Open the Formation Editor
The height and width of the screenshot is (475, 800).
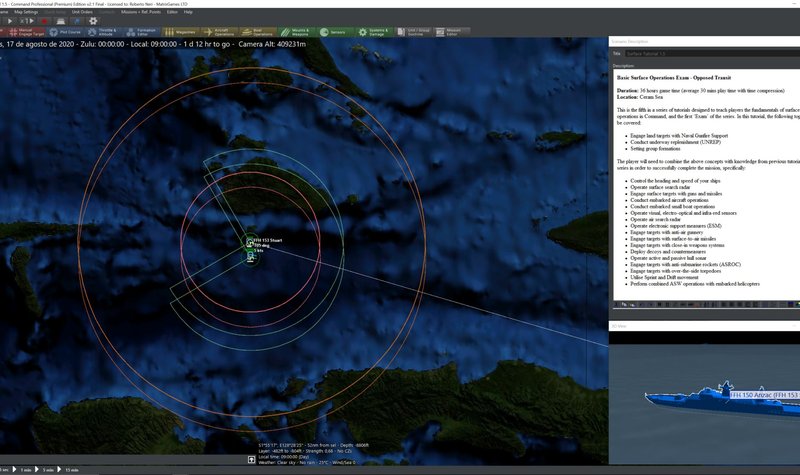pyautogui.click(x=140, y=33)
